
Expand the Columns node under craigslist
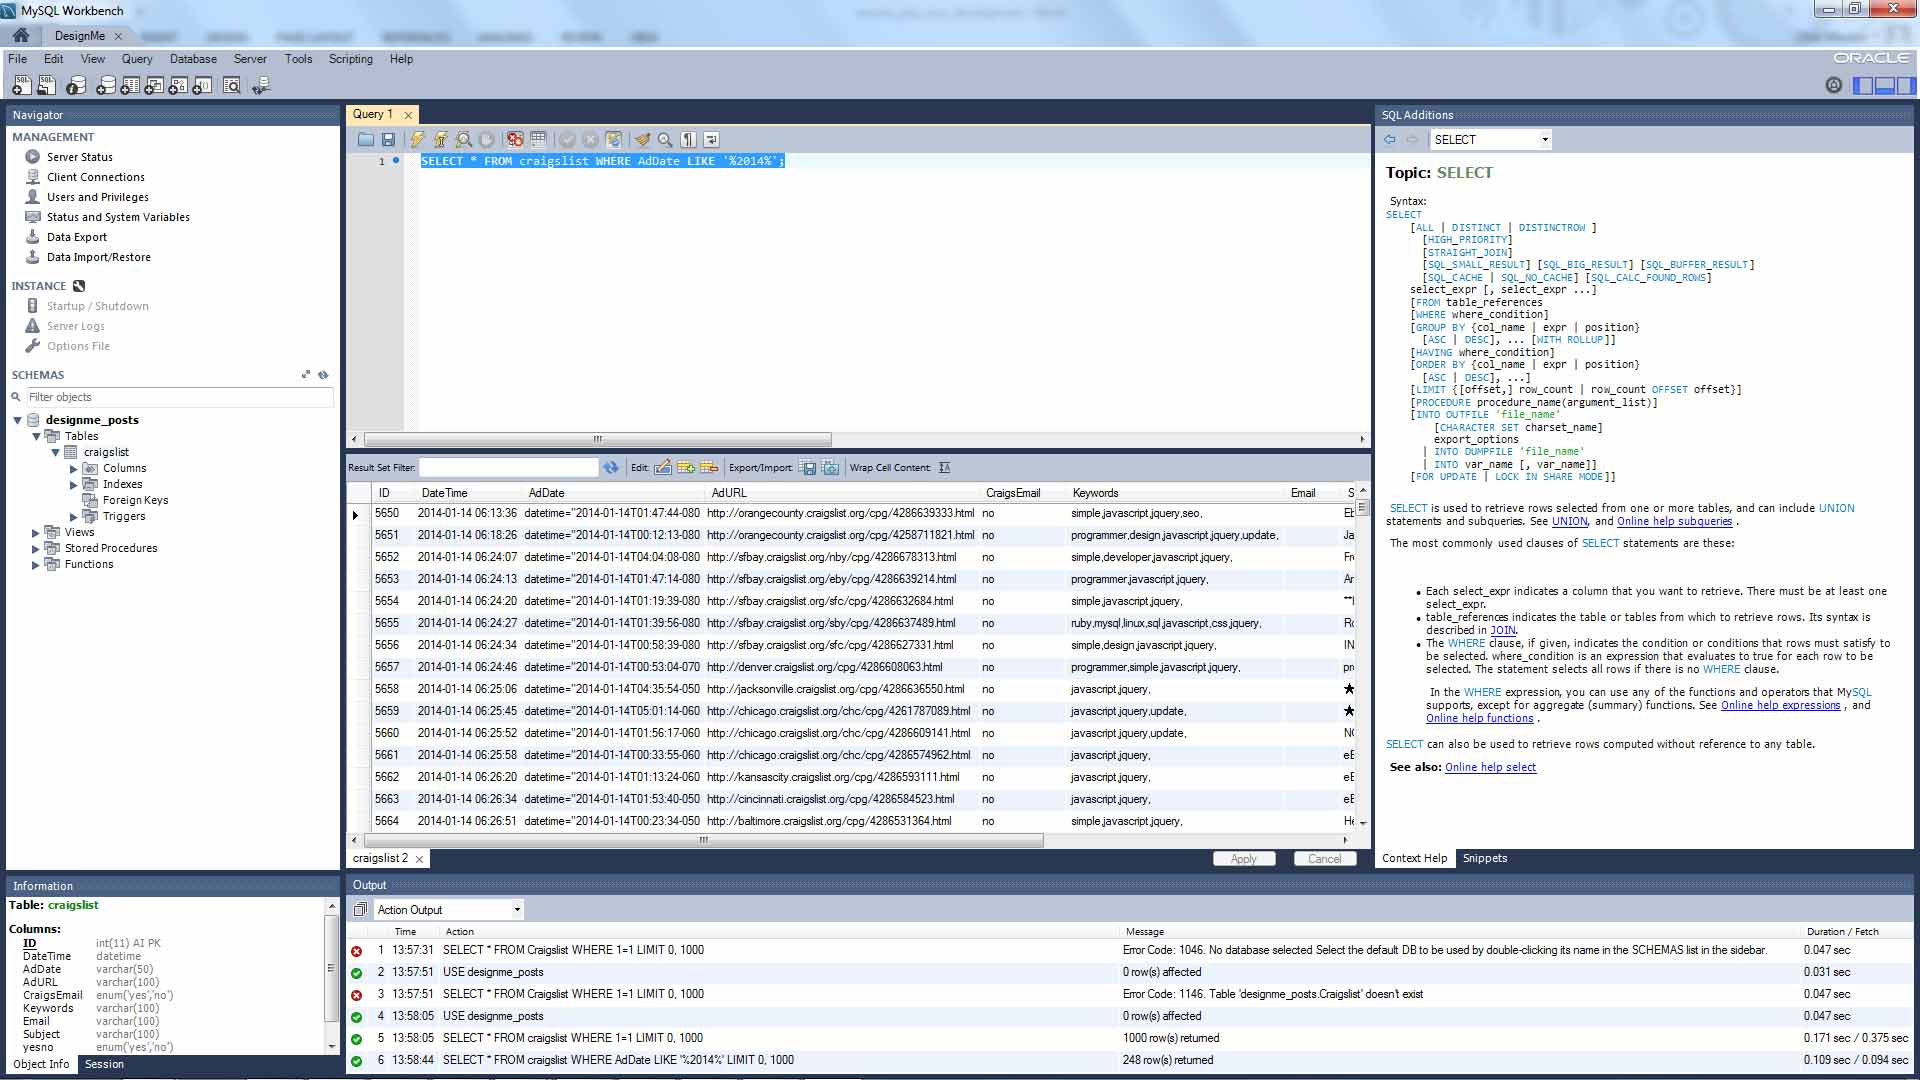tap(74, 468)
